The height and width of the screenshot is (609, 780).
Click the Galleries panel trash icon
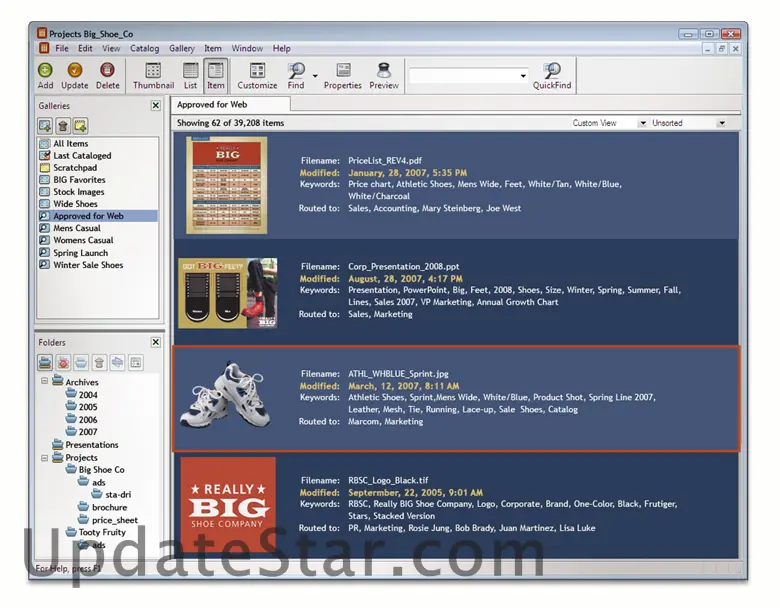(x=63, y=126)
